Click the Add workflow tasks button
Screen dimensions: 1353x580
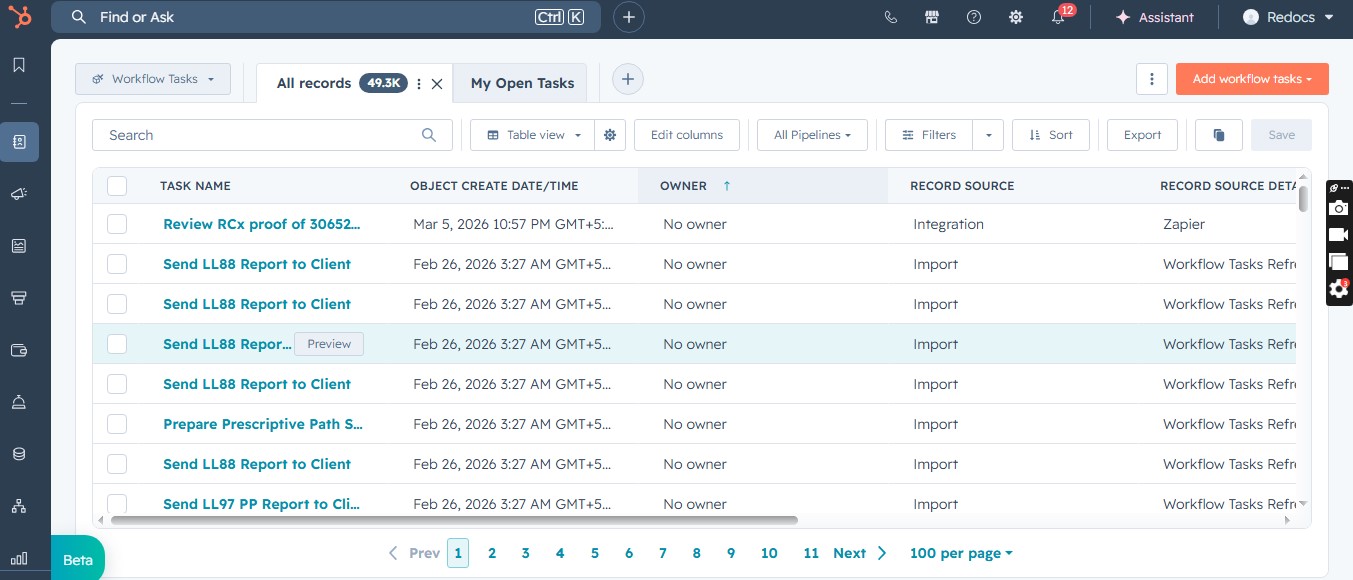coord(1251,79)
